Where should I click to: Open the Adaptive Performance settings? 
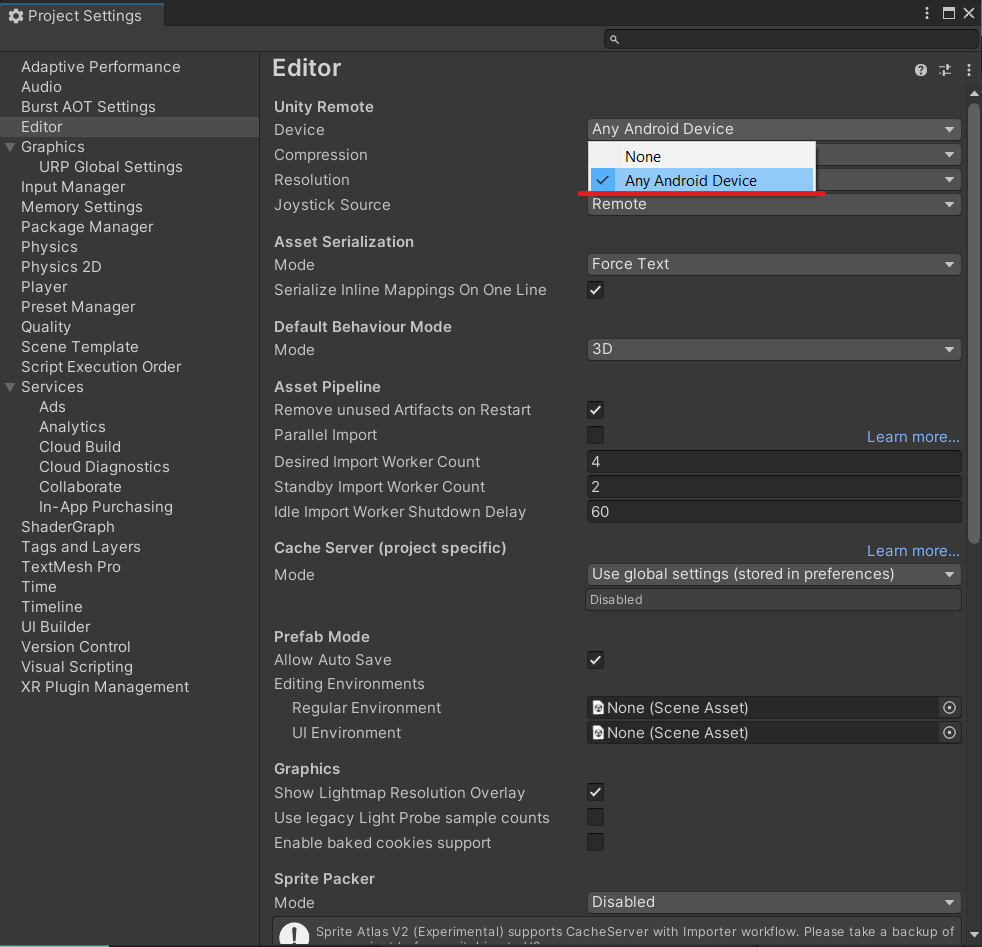point(101,67)
